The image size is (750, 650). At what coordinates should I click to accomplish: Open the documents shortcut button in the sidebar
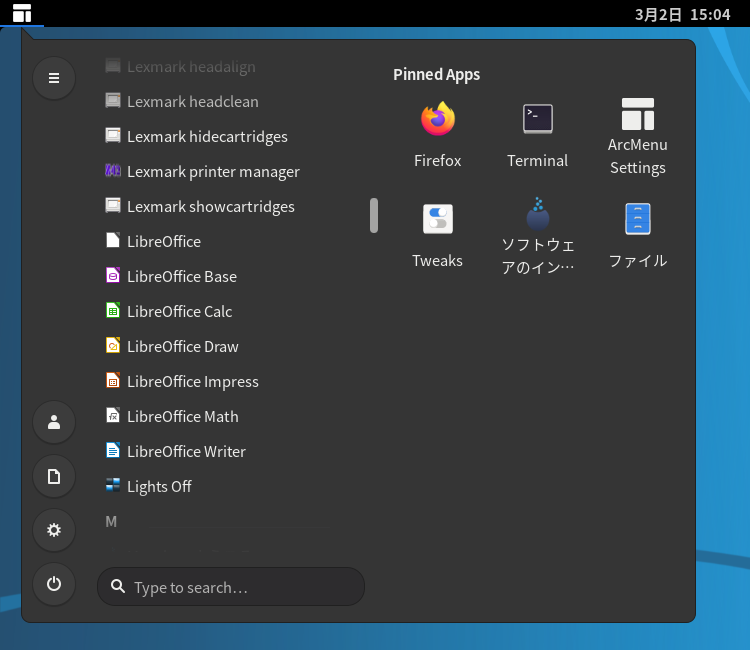pyautogui.click(x=54, y=476)
